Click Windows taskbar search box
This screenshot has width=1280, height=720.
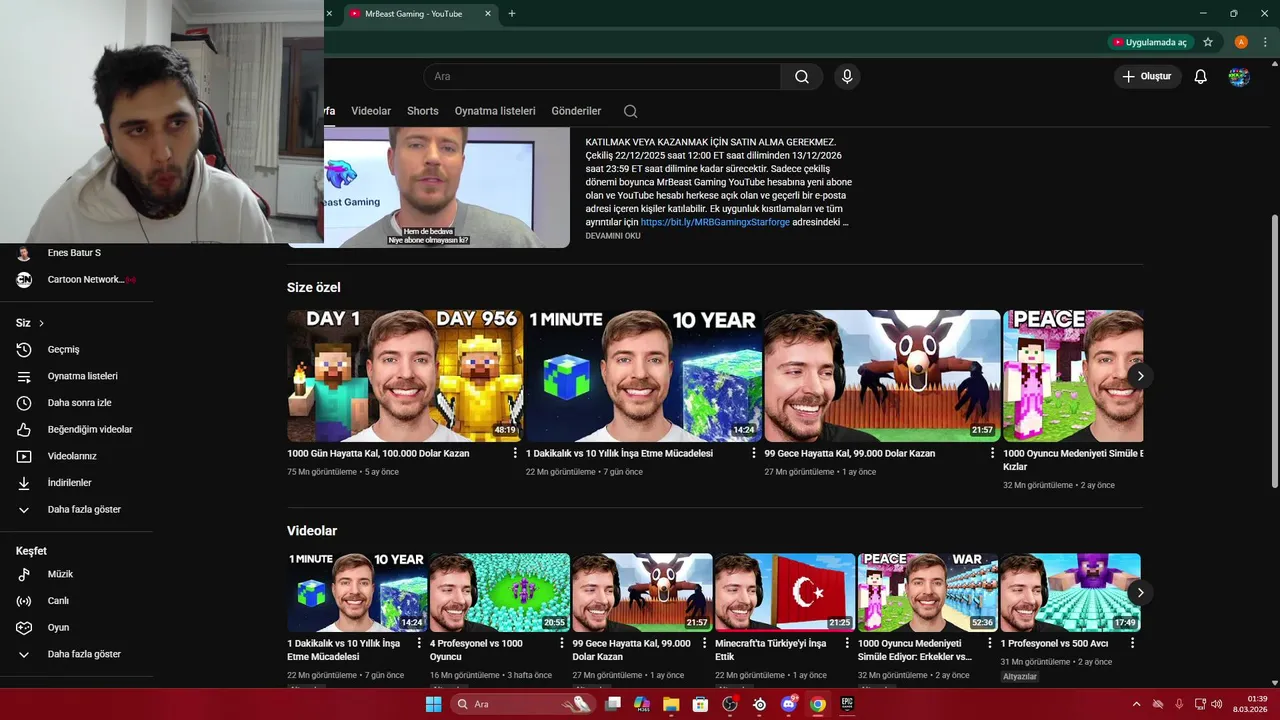click(x=521, y=704)
